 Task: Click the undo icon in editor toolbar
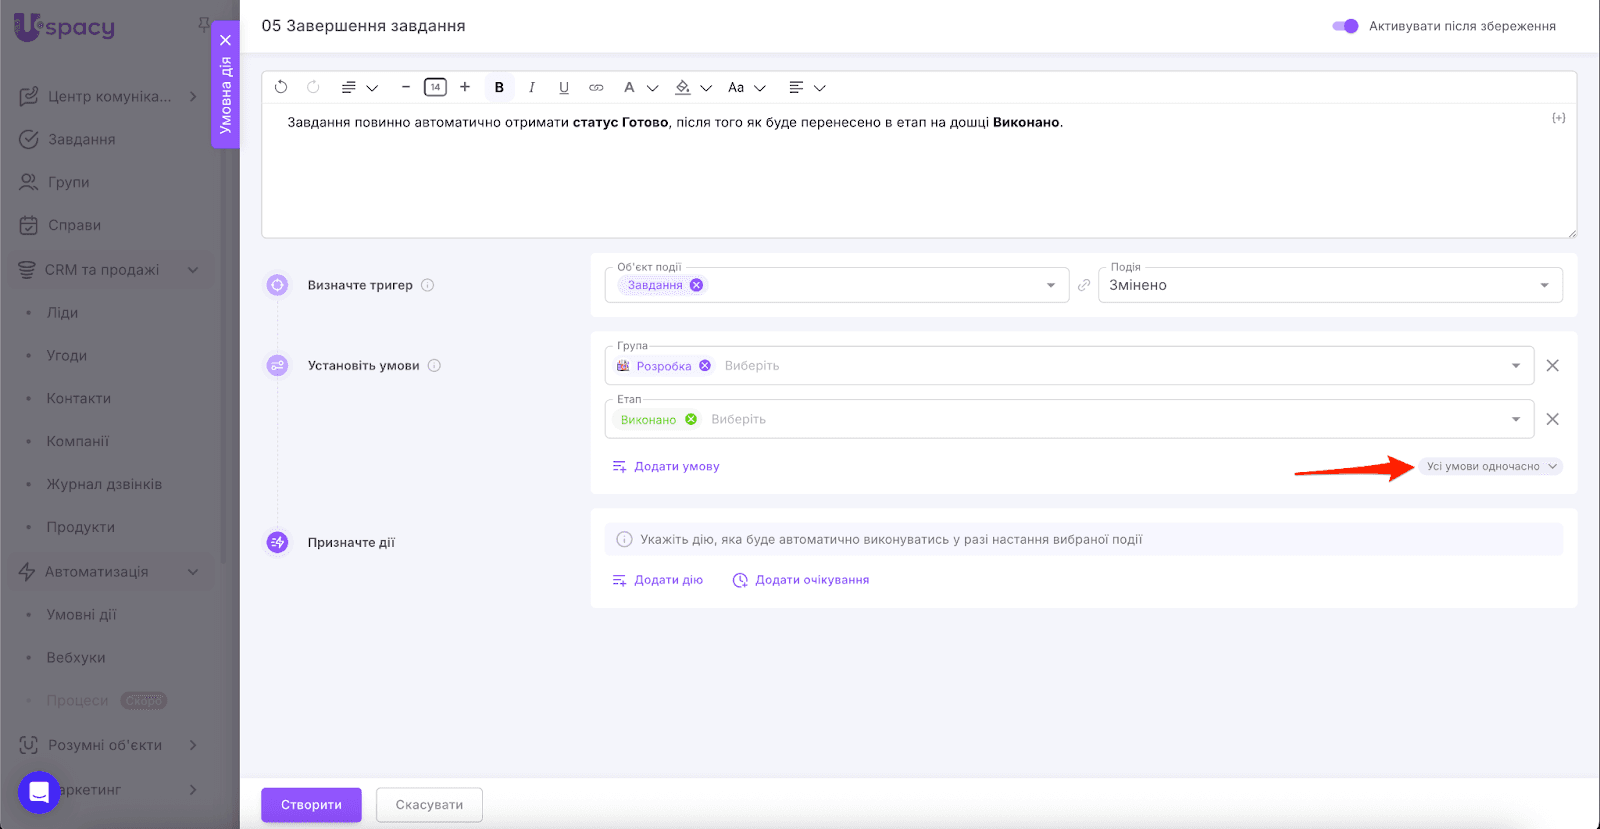281,88
